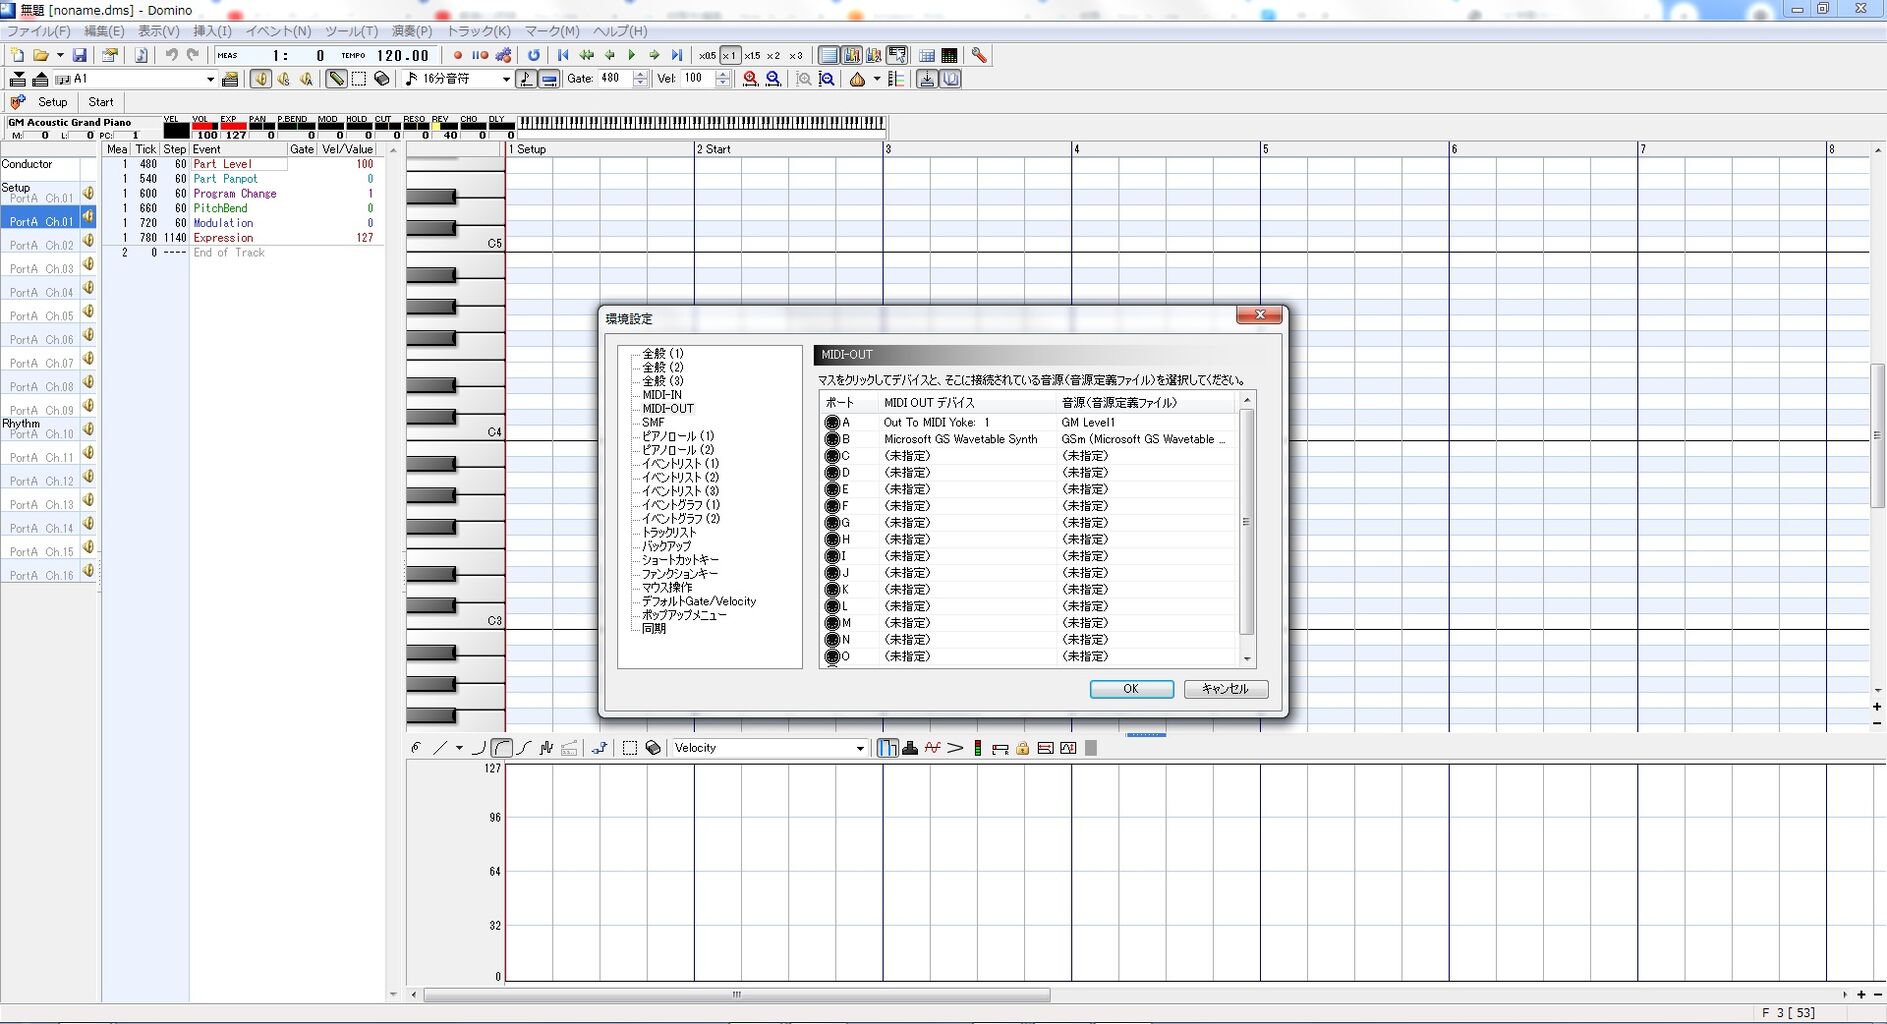1887x1024 pixels.
Task: Click the save floppy disk icon
Action: click(x=80, y=56)
